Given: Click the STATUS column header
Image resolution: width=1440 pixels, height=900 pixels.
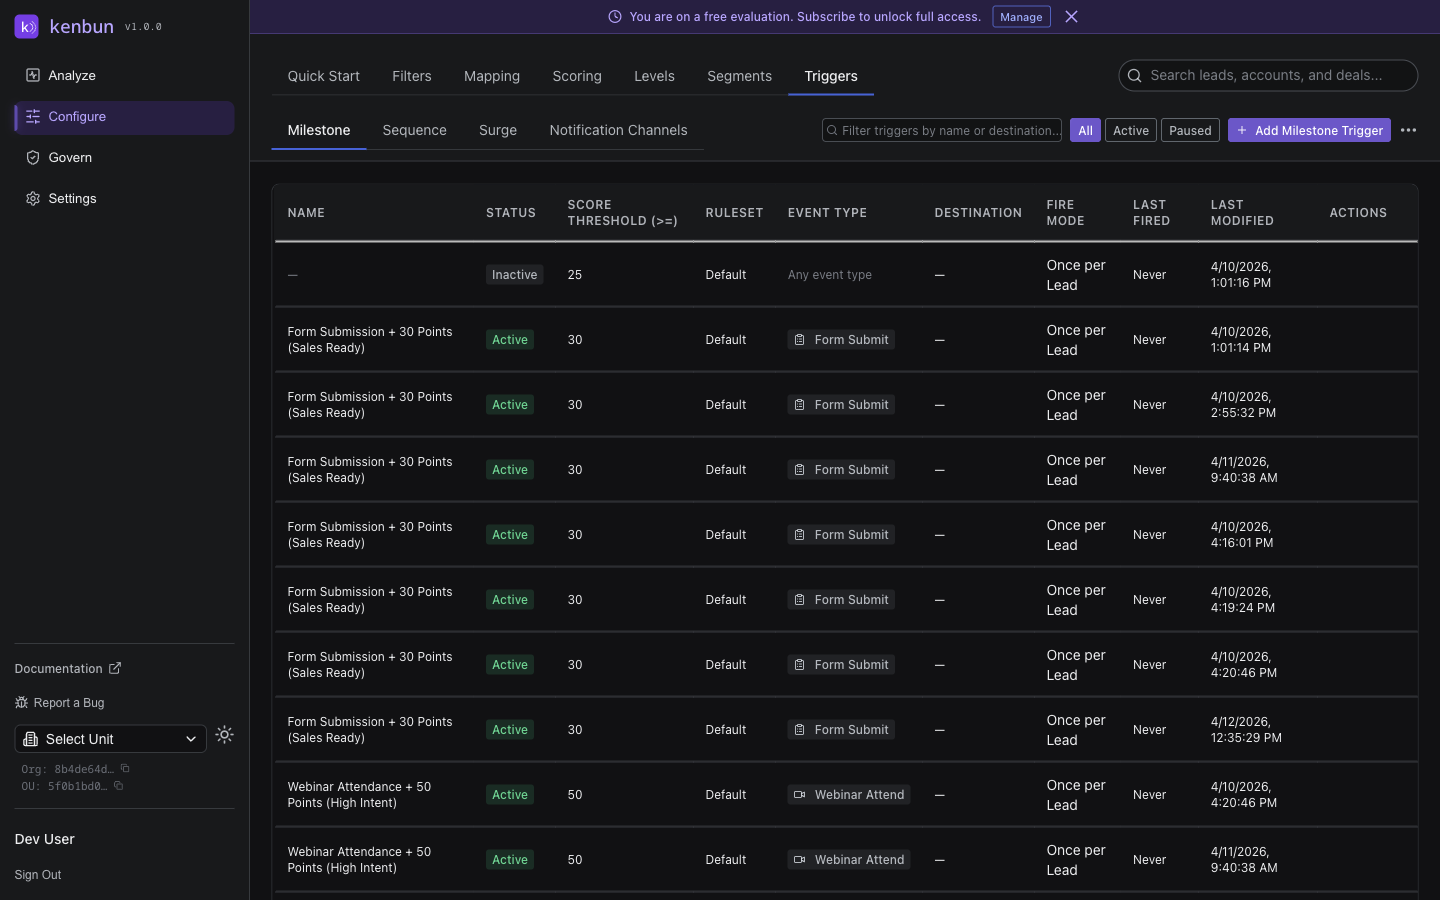Looking at the screenshot, I should (x=511, y=213).
